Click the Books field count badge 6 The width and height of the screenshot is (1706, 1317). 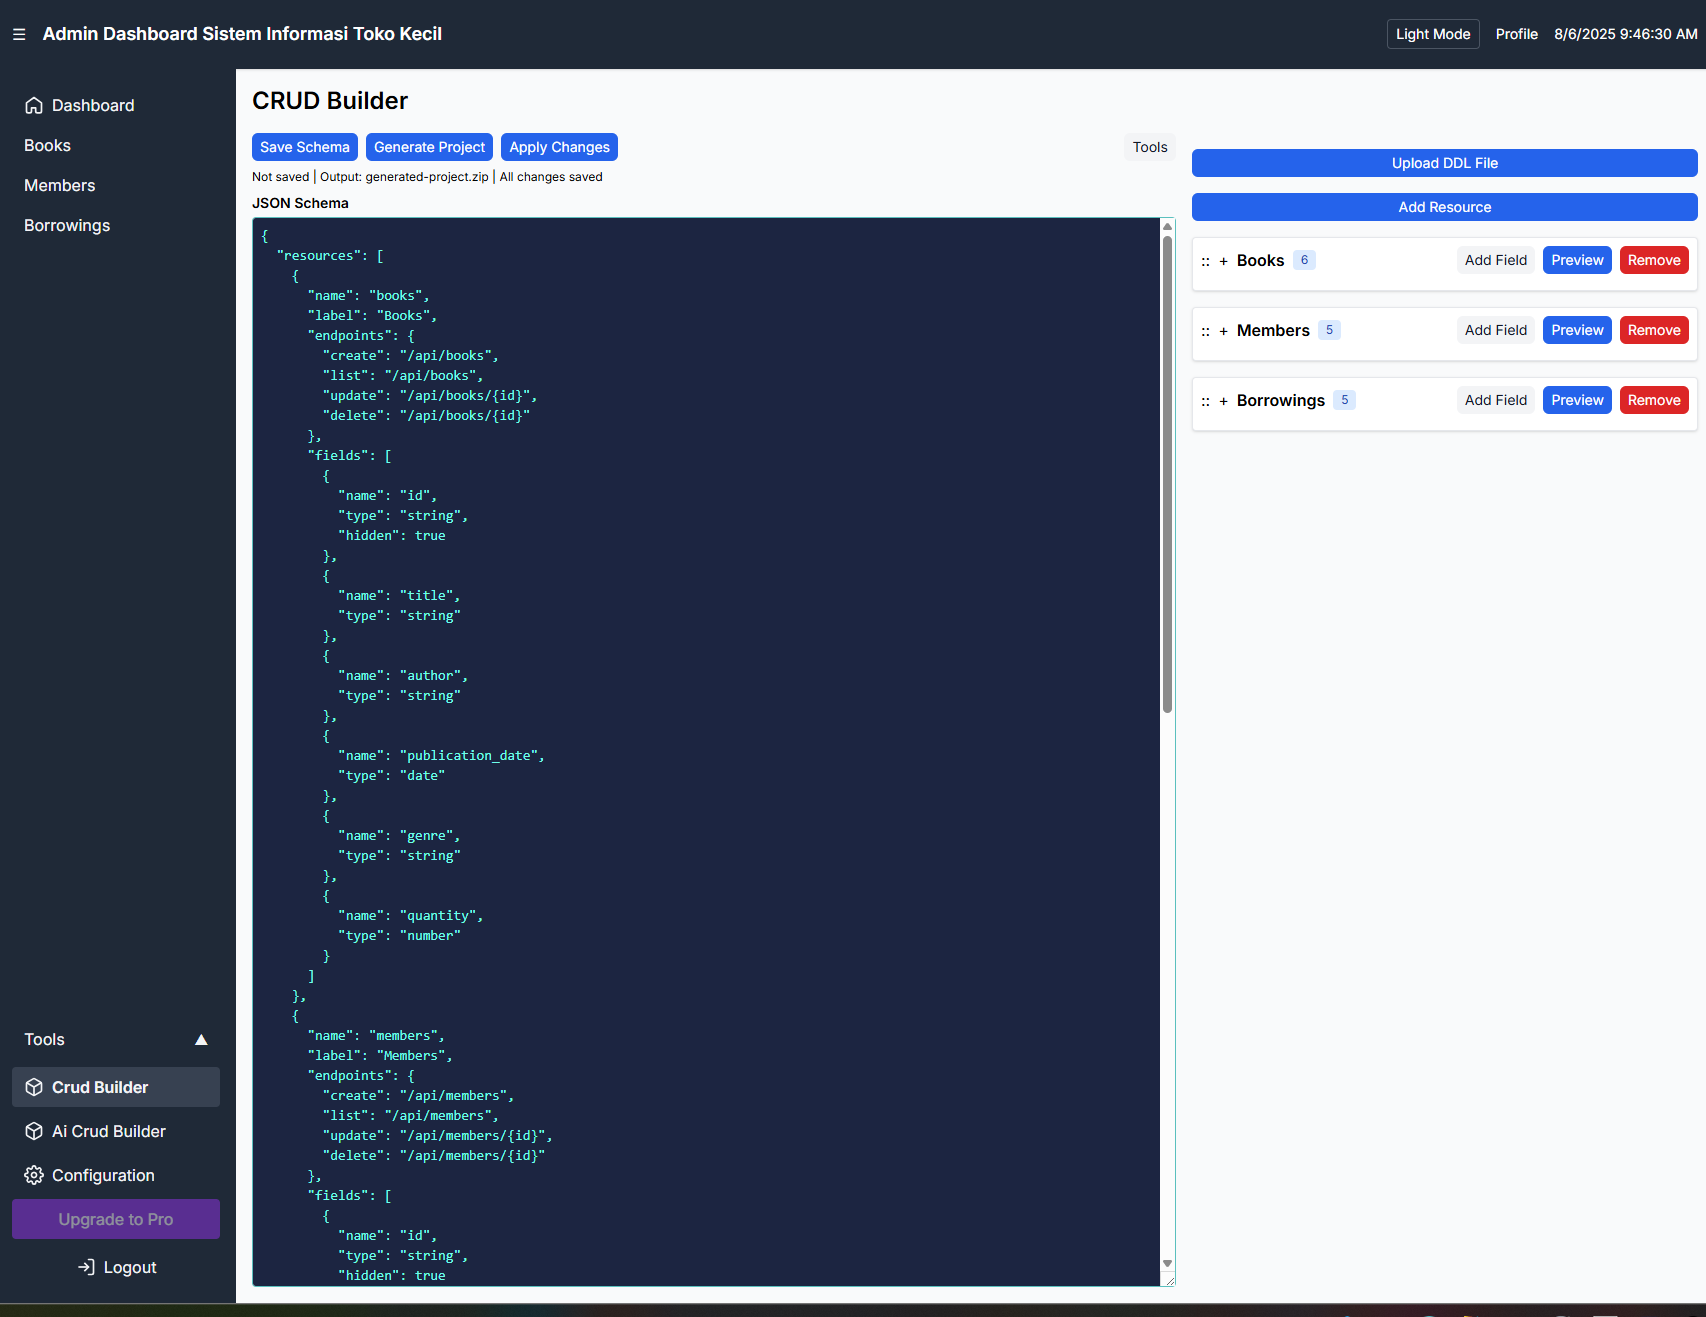click(1304, 260)
